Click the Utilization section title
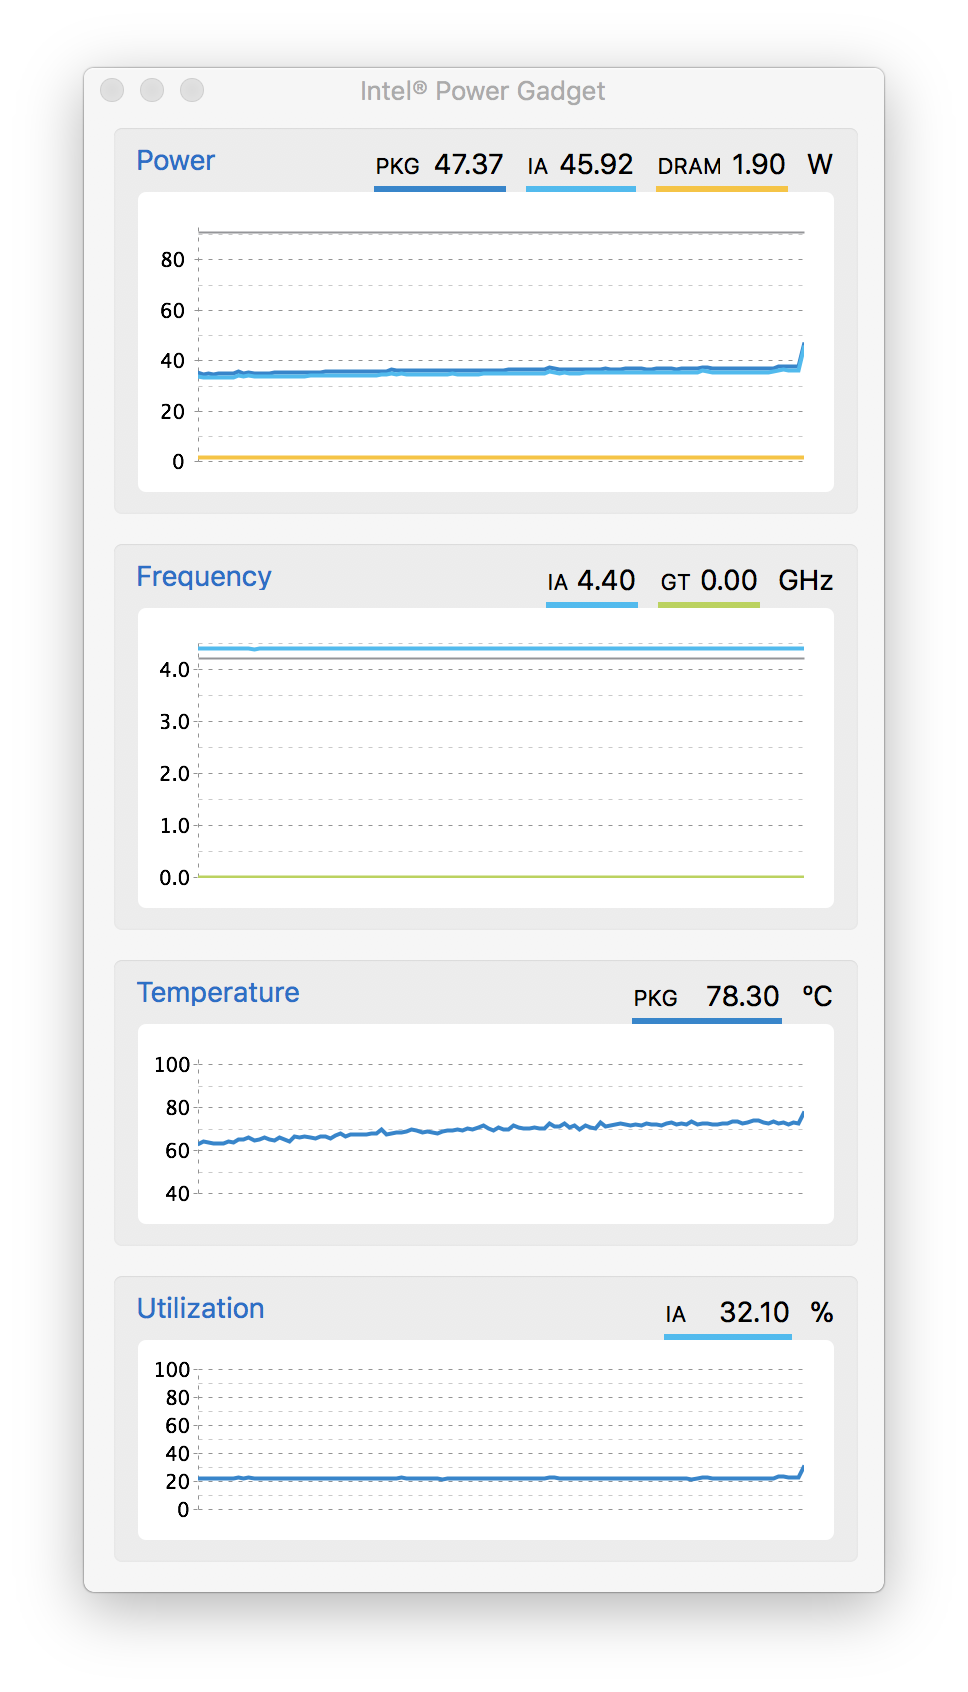The width and height of the screenshot is (968, 1692). pyautogui.click(x=201, y=1309)
